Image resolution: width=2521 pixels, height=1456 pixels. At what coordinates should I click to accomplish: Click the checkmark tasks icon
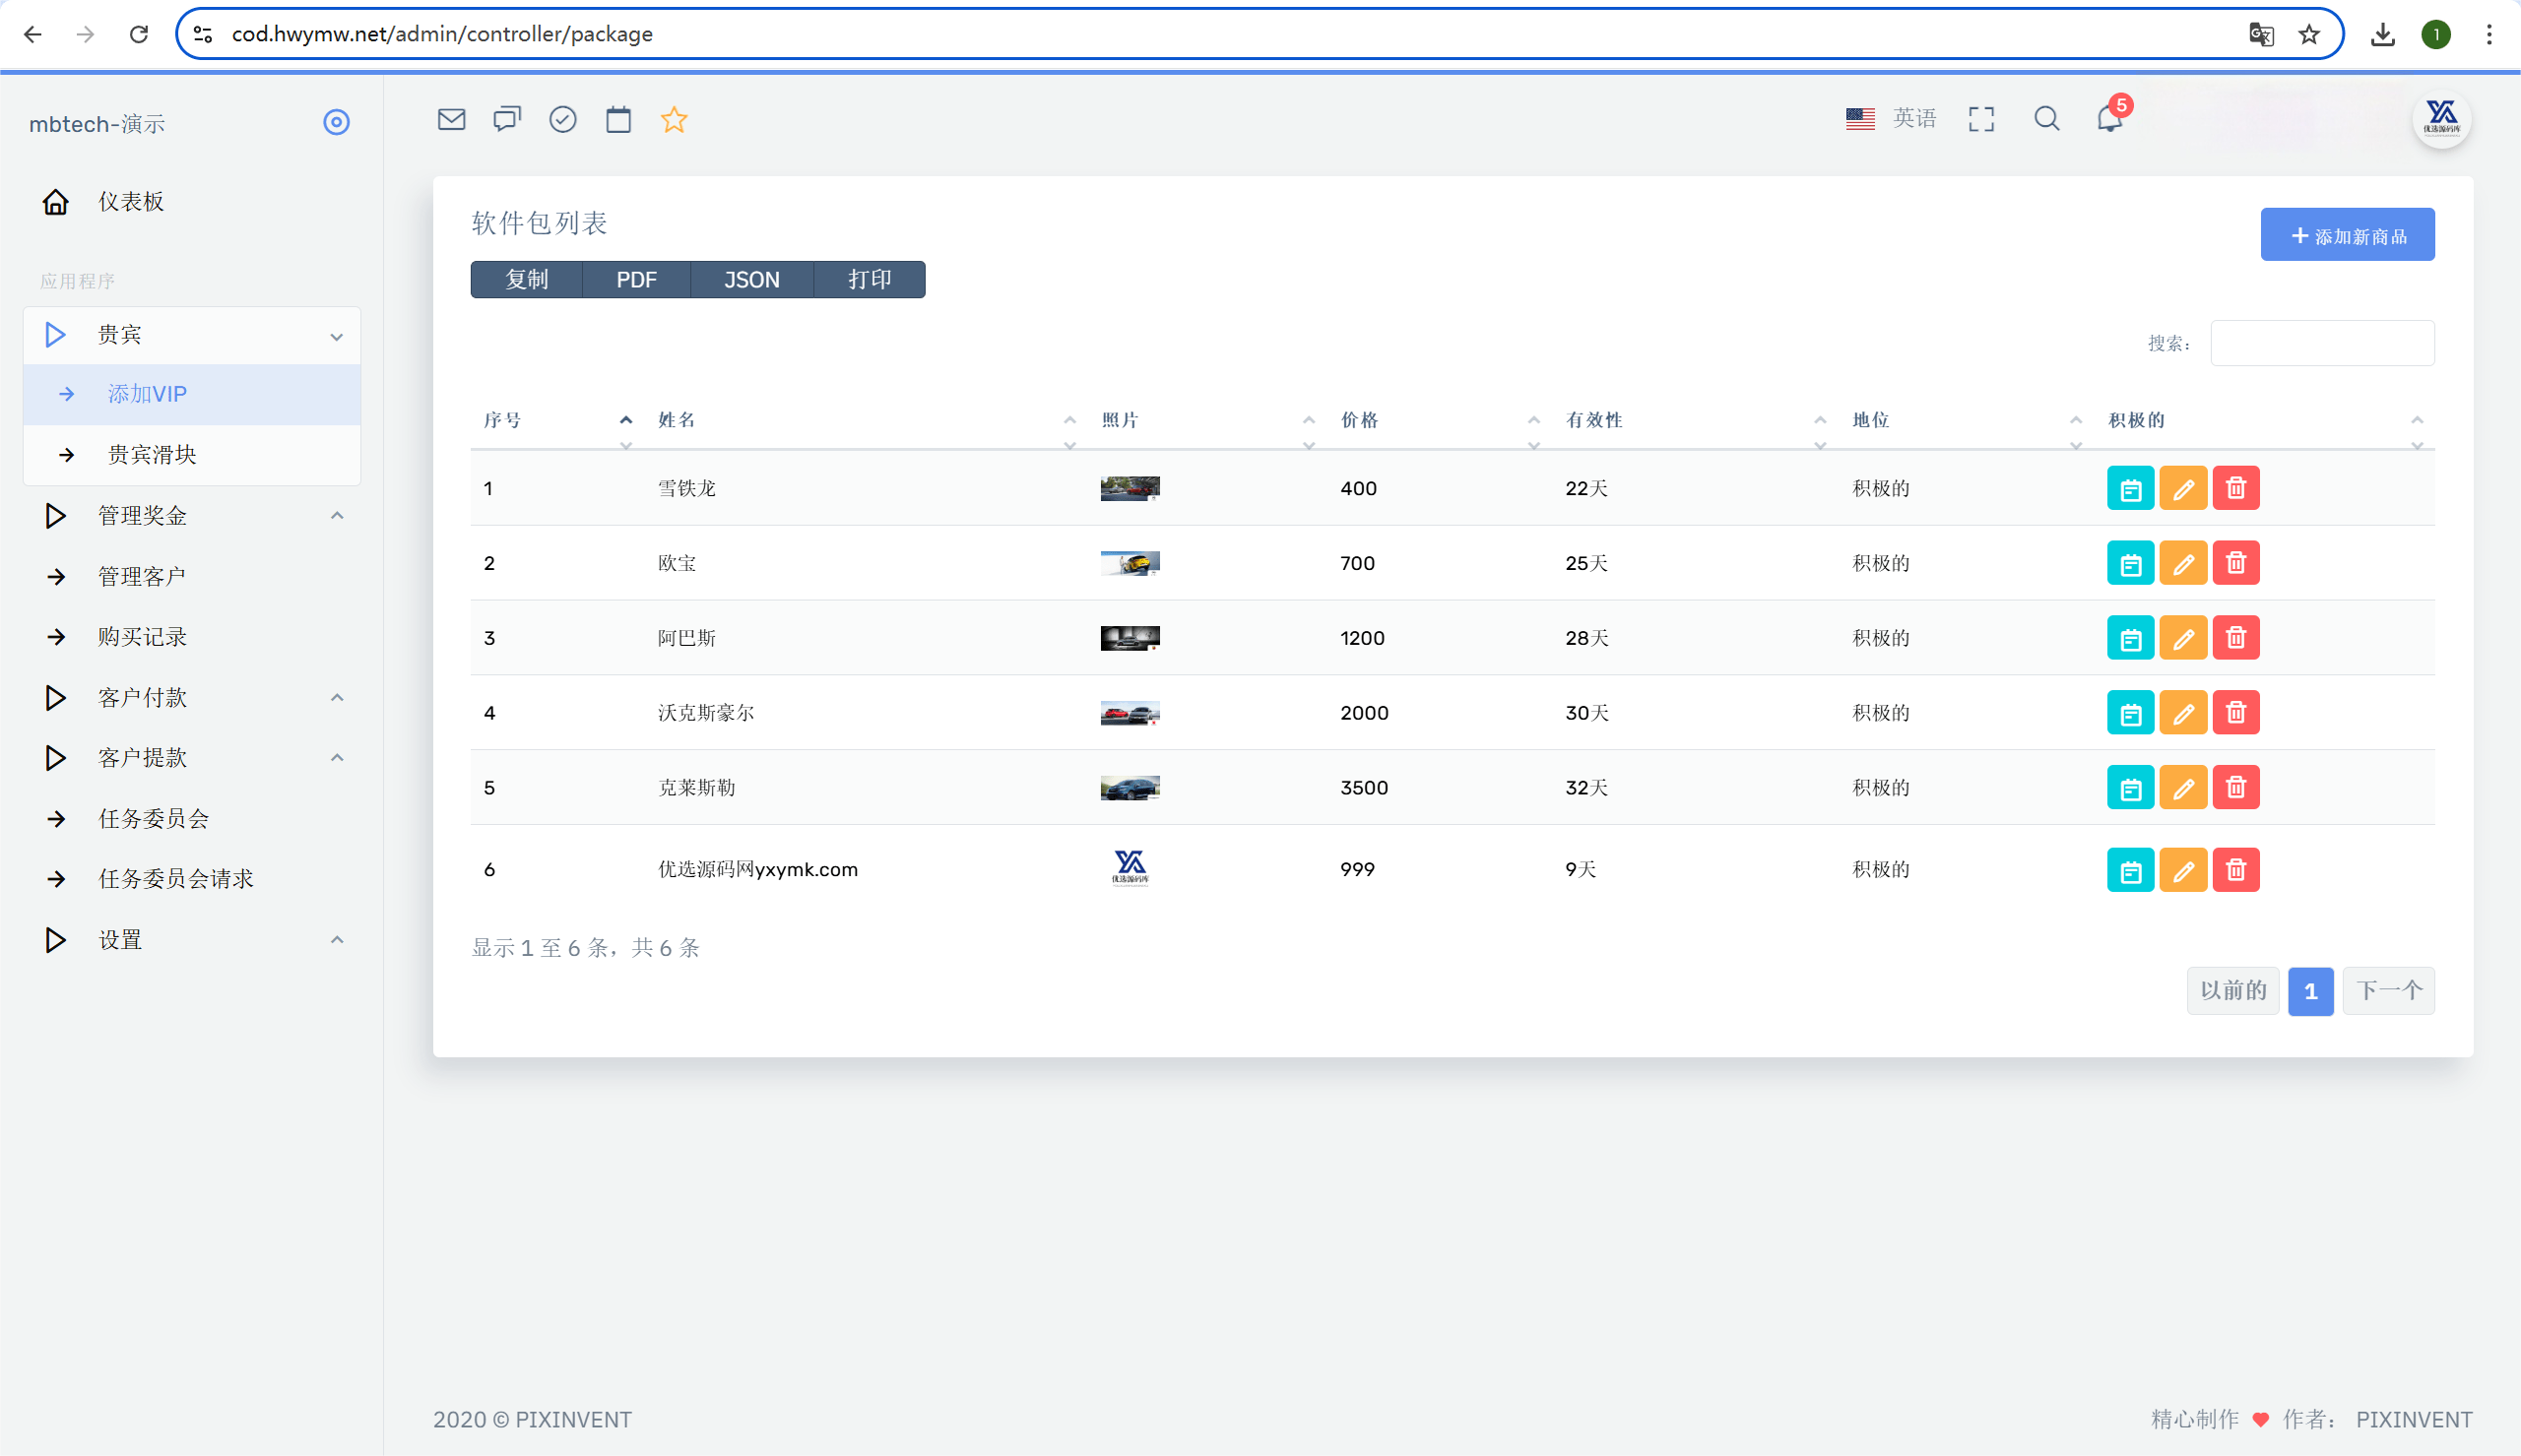click(563, 120)
